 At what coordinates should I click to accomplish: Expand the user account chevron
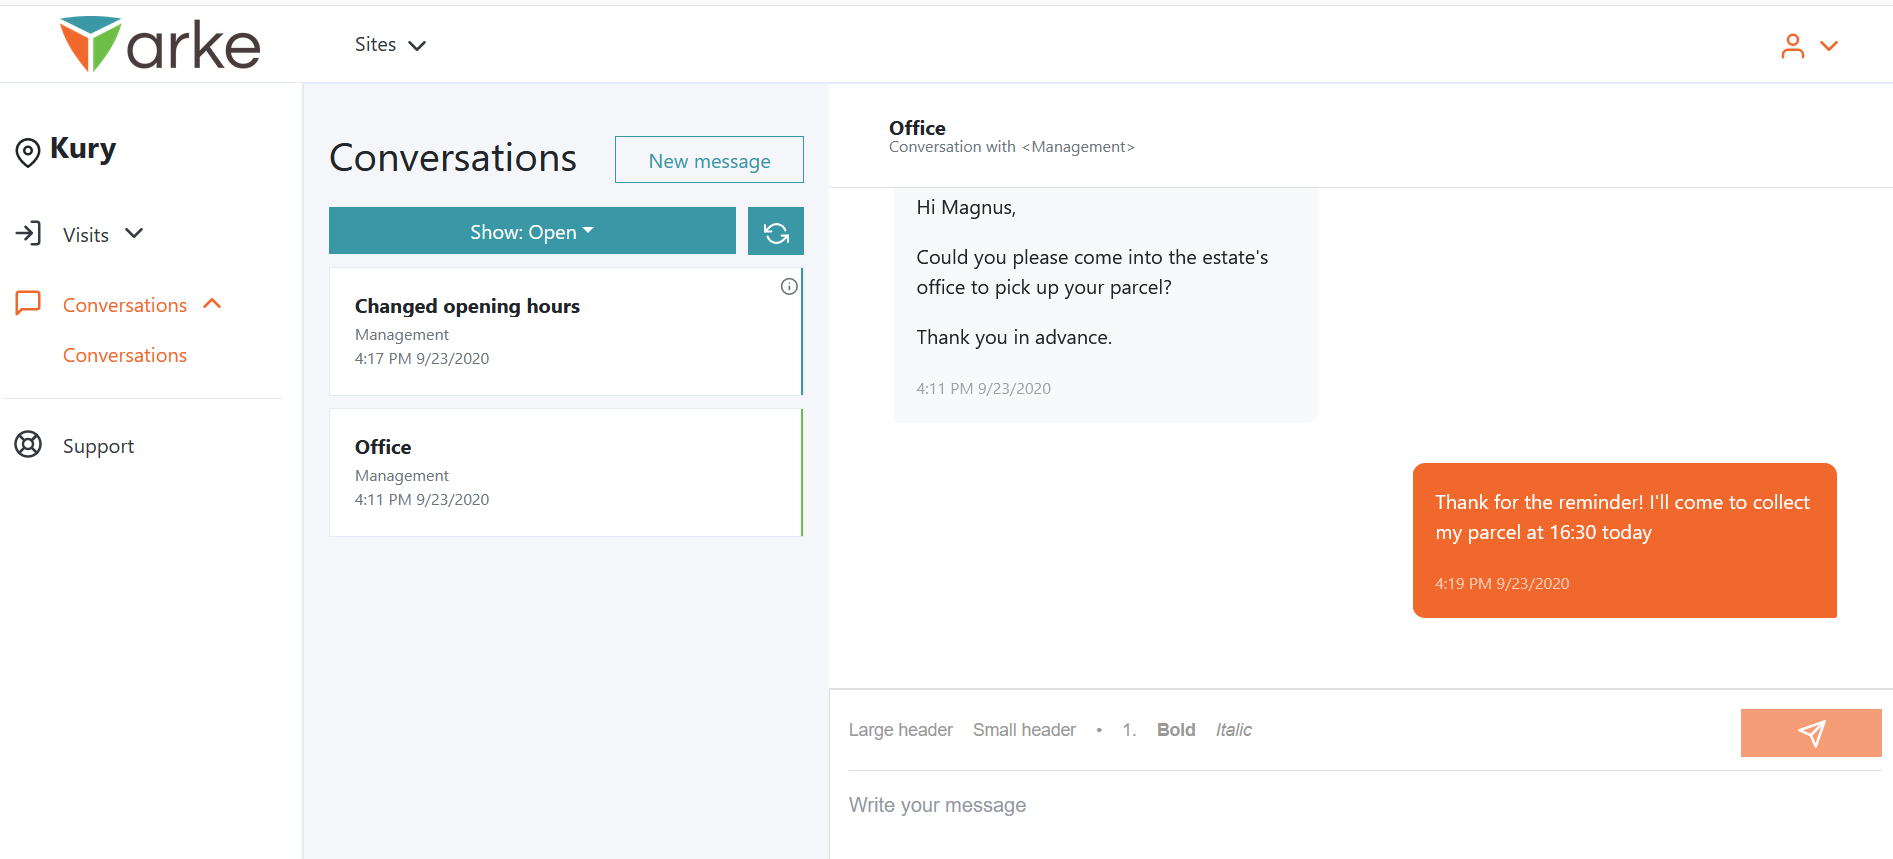point(1829,46)
